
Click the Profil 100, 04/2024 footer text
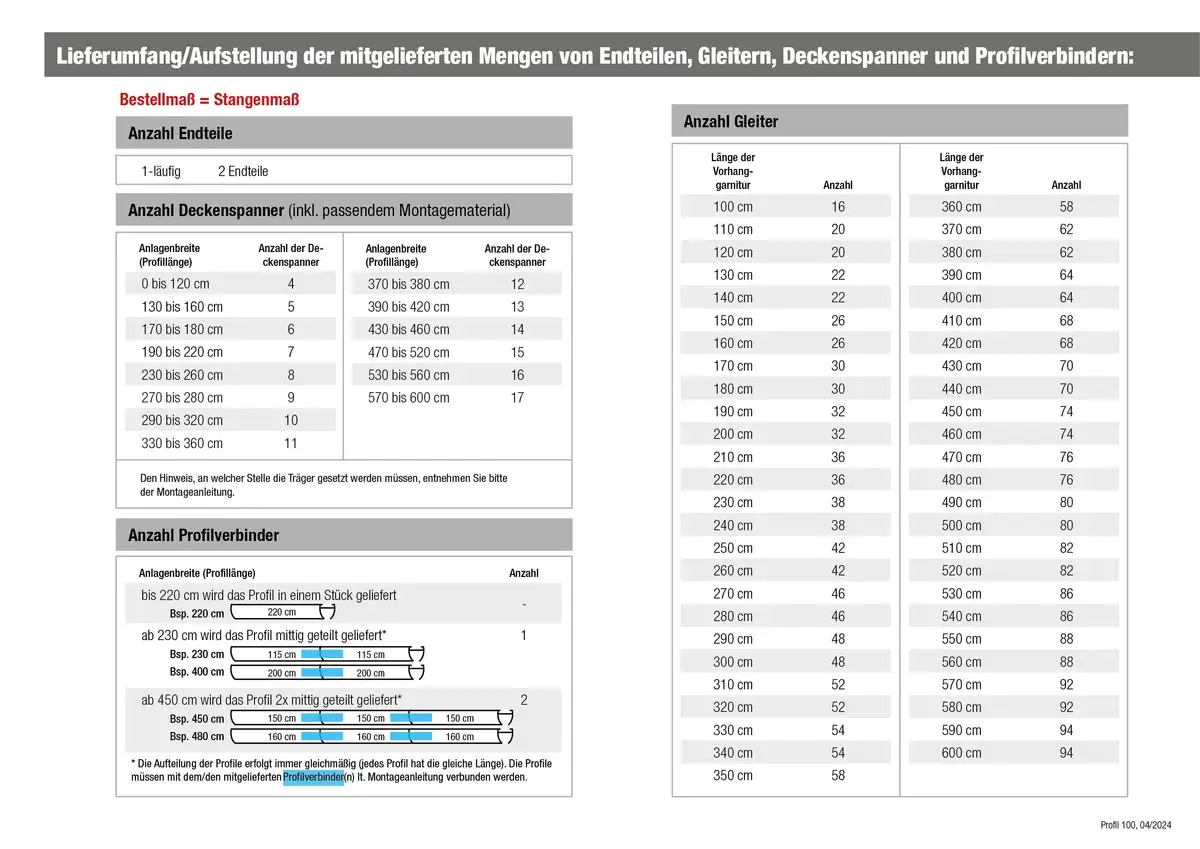[x=1134, y=825]
